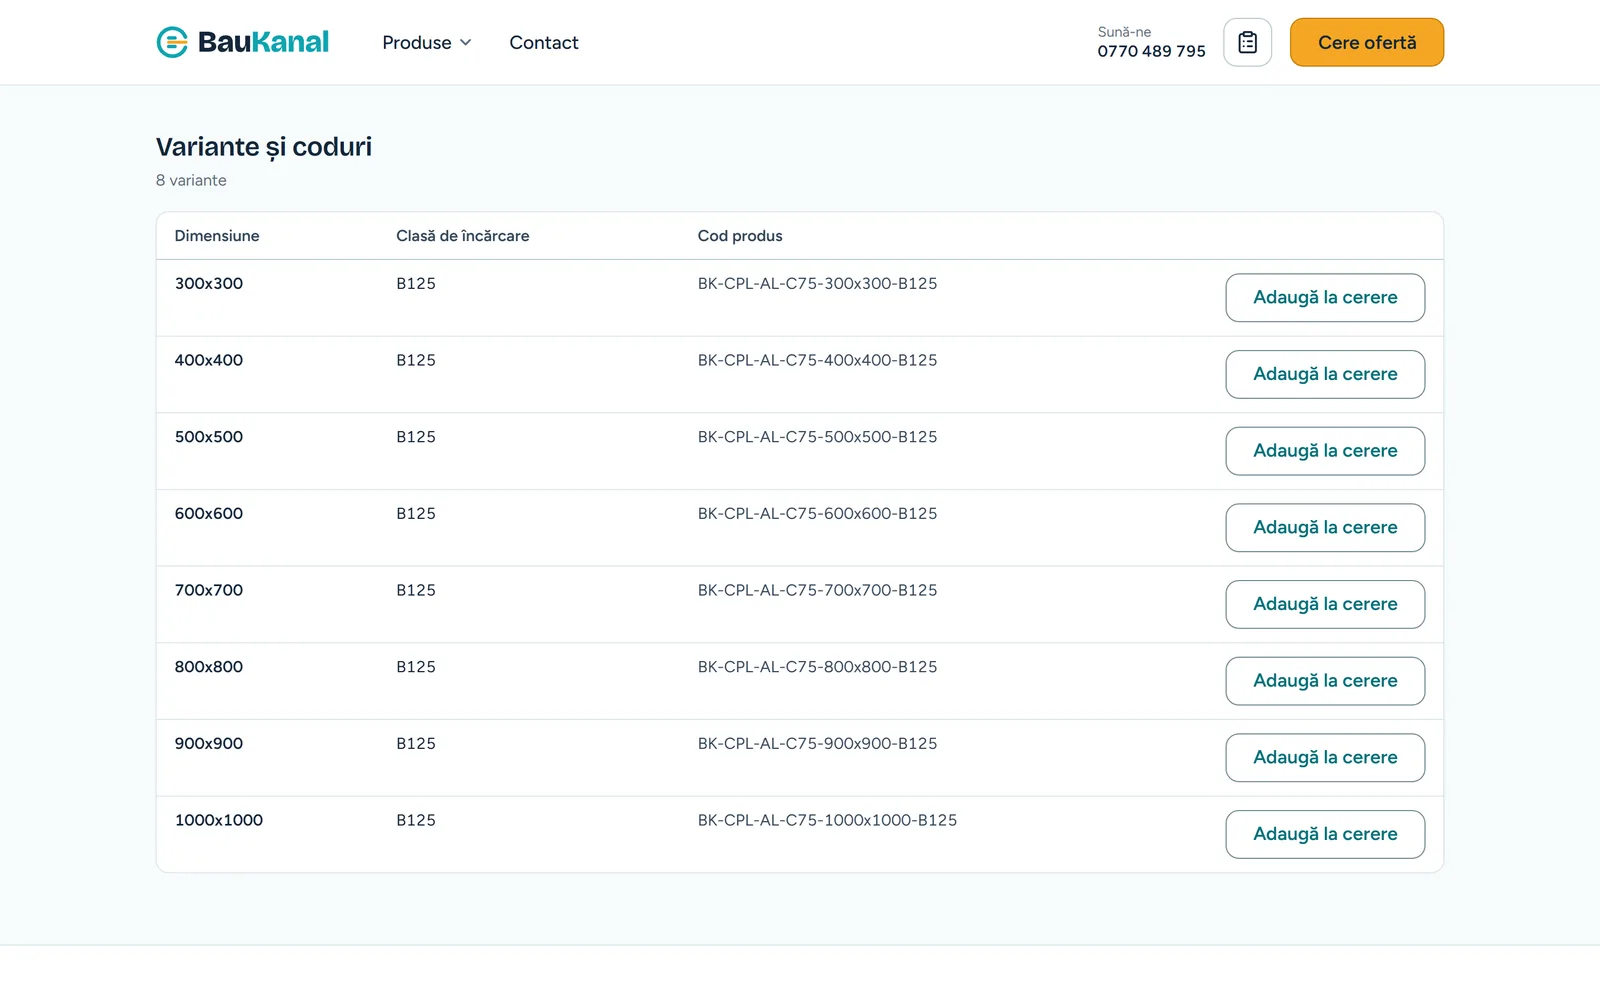Click B125 class in the 900x900 row

coord(416,744)
